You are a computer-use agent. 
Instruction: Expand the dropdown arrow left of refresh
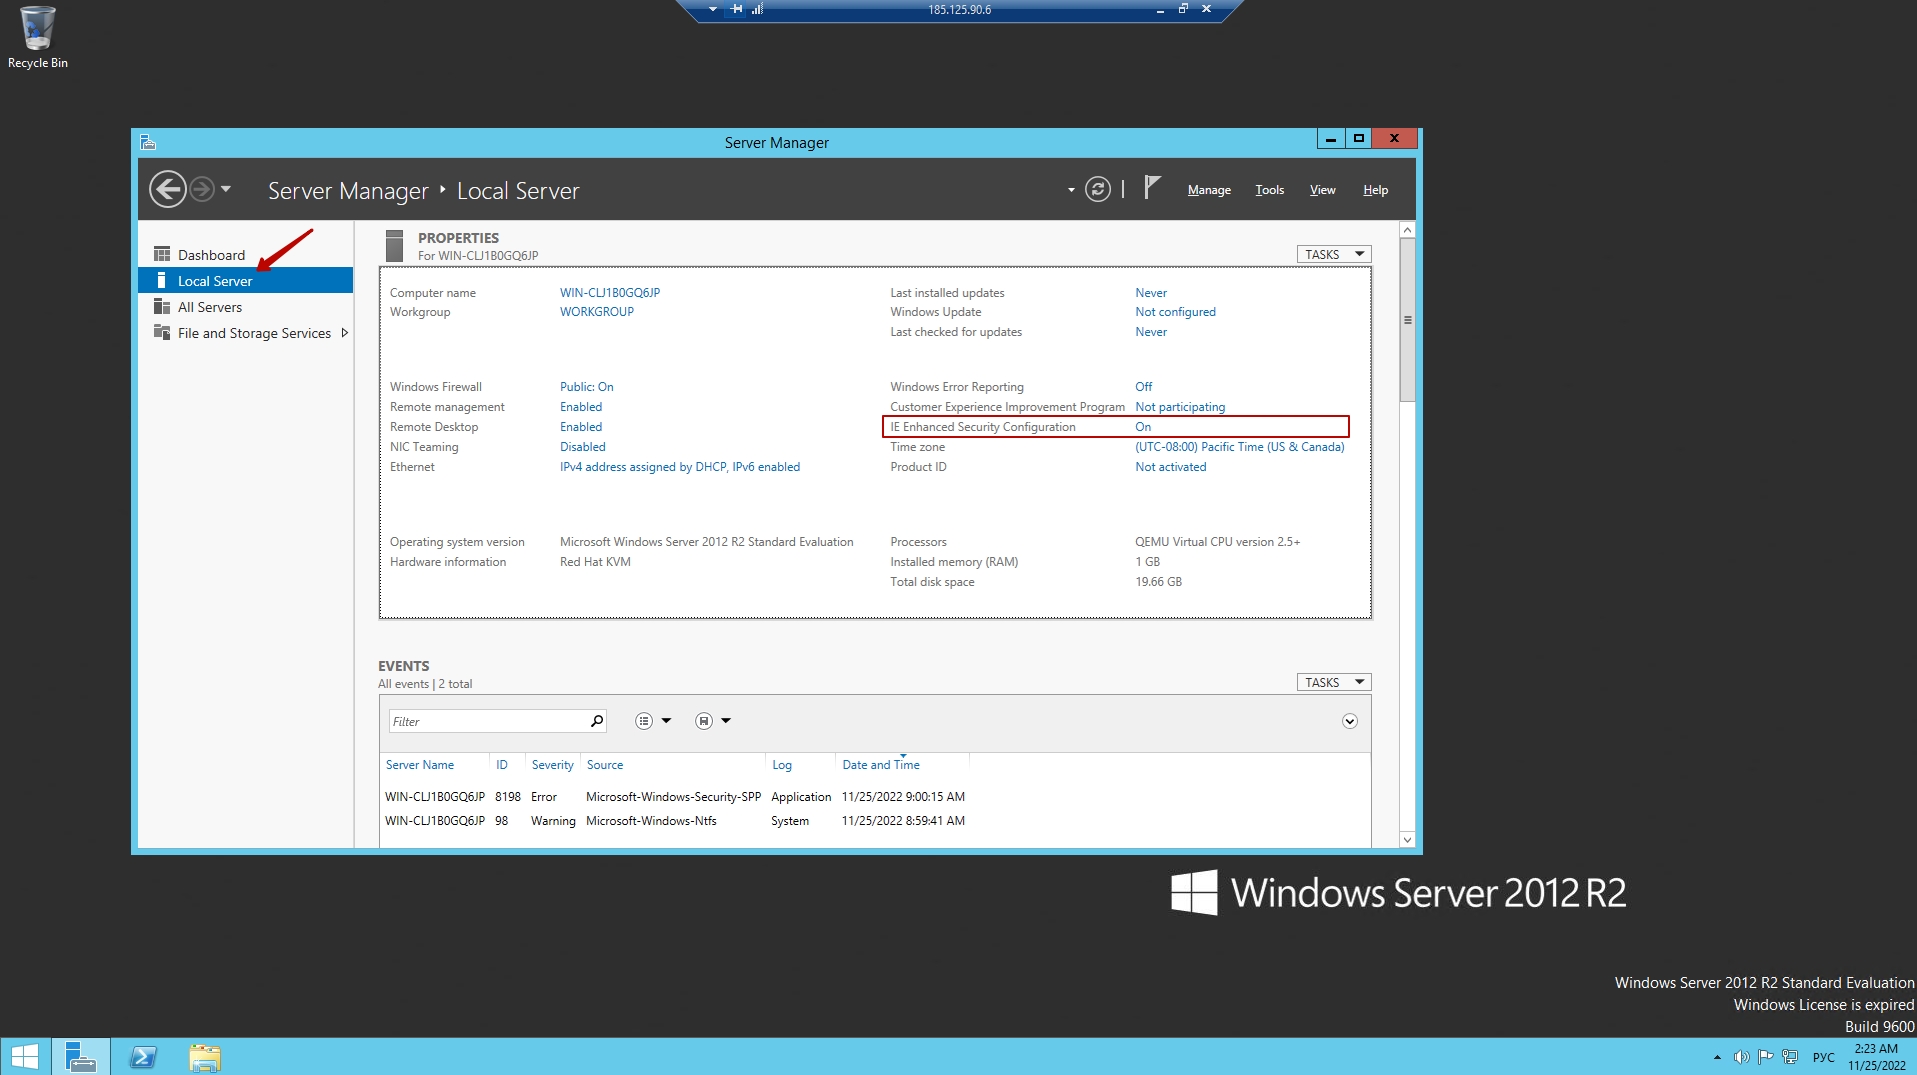(x=1071, y=190)
